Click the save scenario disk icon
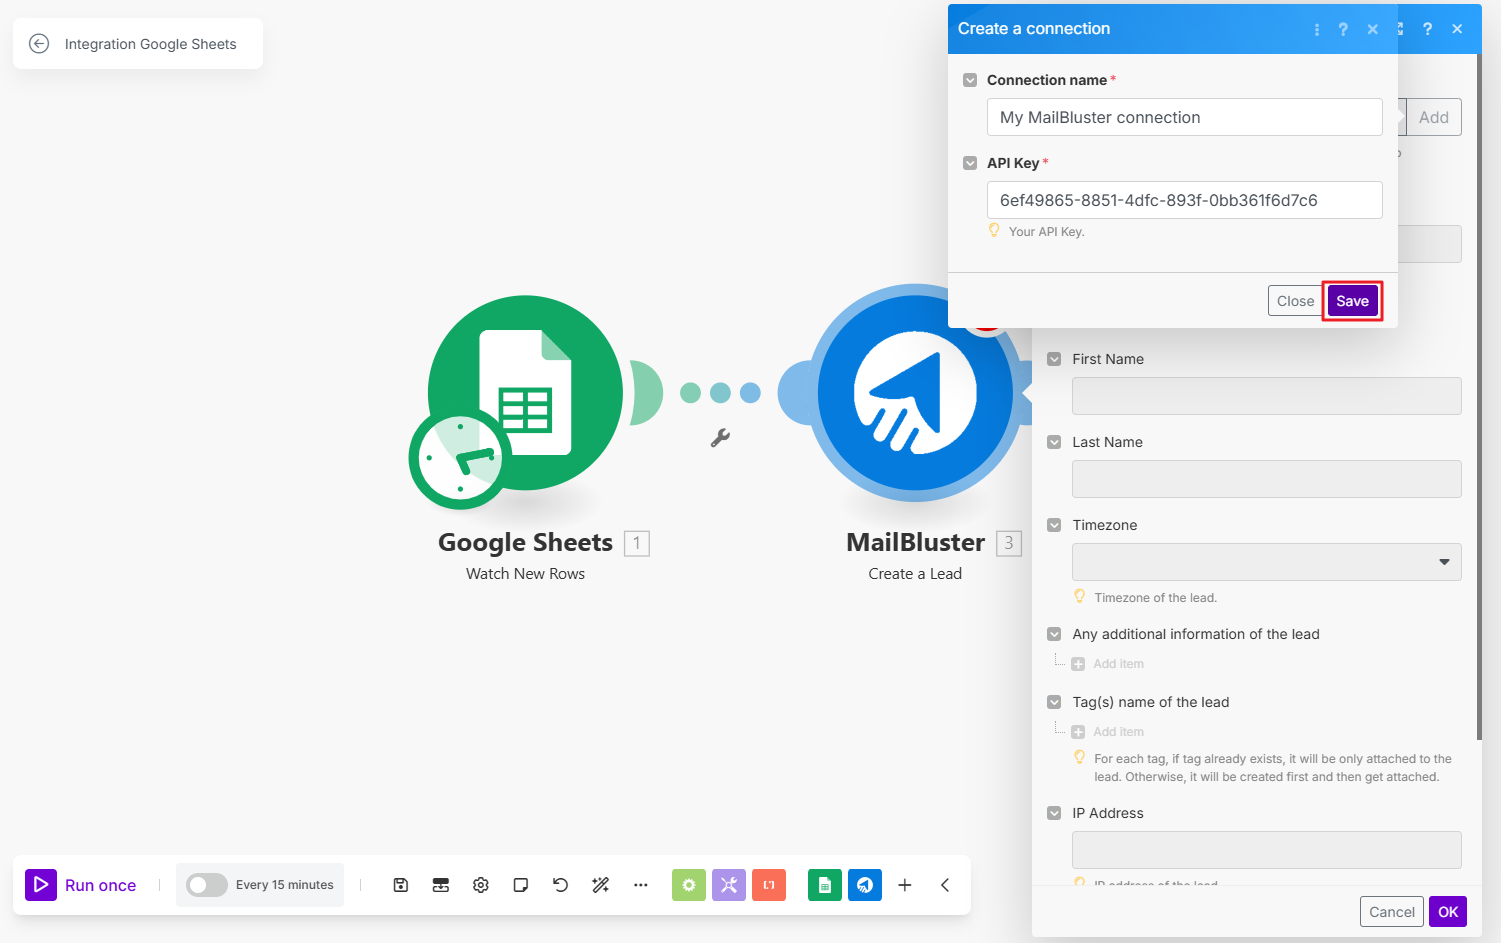 click(401, 885)
